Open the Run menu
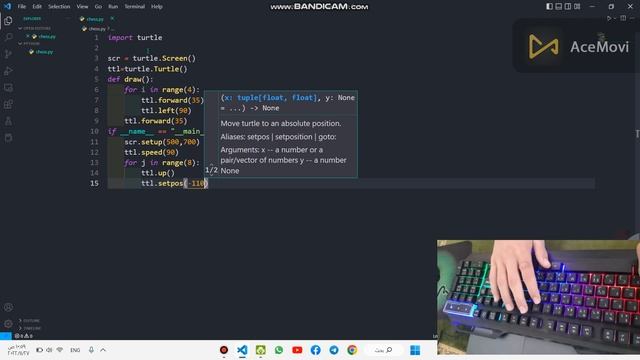 point(113,7)
